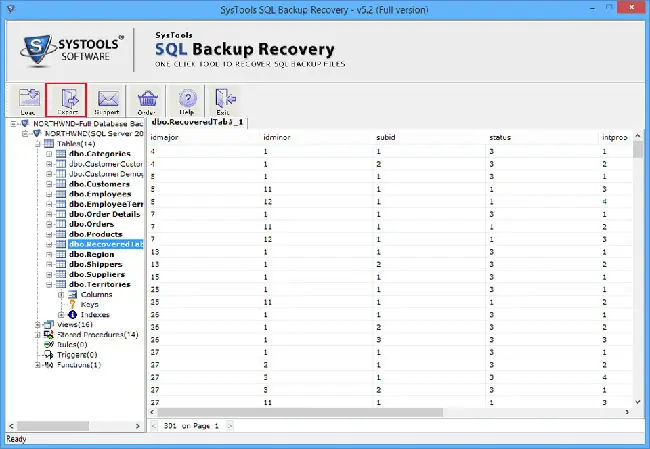Image resolution: width=650 pixels, height=449 pixels.
Task: Expand the Indexes node
Action: point(61,314)
